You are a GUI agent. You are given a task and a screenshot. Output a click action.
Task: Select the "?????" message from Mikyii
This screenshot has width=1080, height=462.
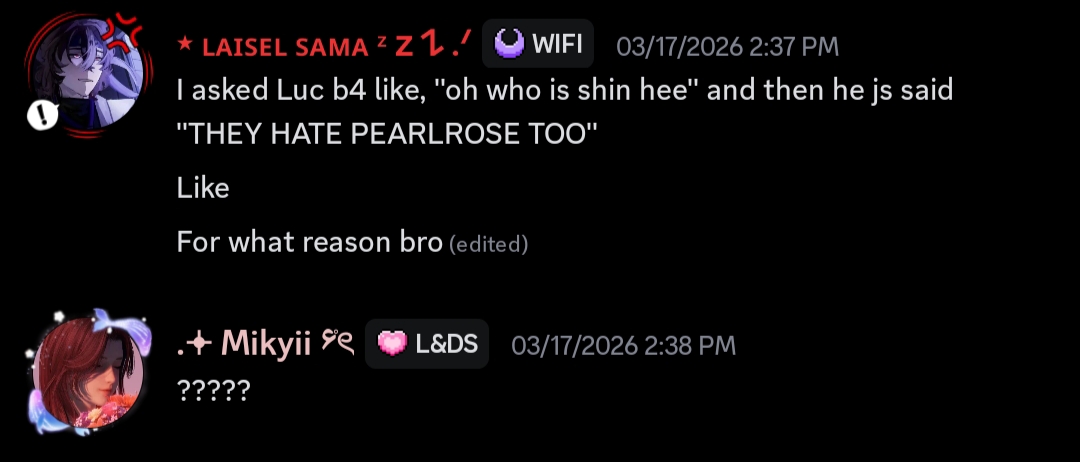[214, 392]
